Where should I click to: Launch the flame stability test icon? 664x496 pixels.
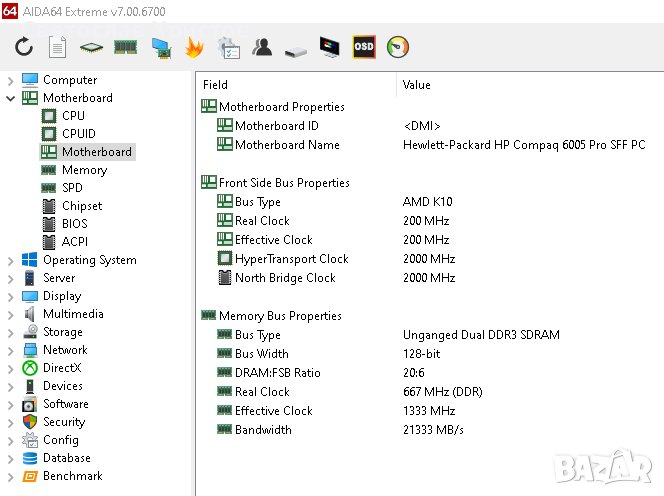194,47
